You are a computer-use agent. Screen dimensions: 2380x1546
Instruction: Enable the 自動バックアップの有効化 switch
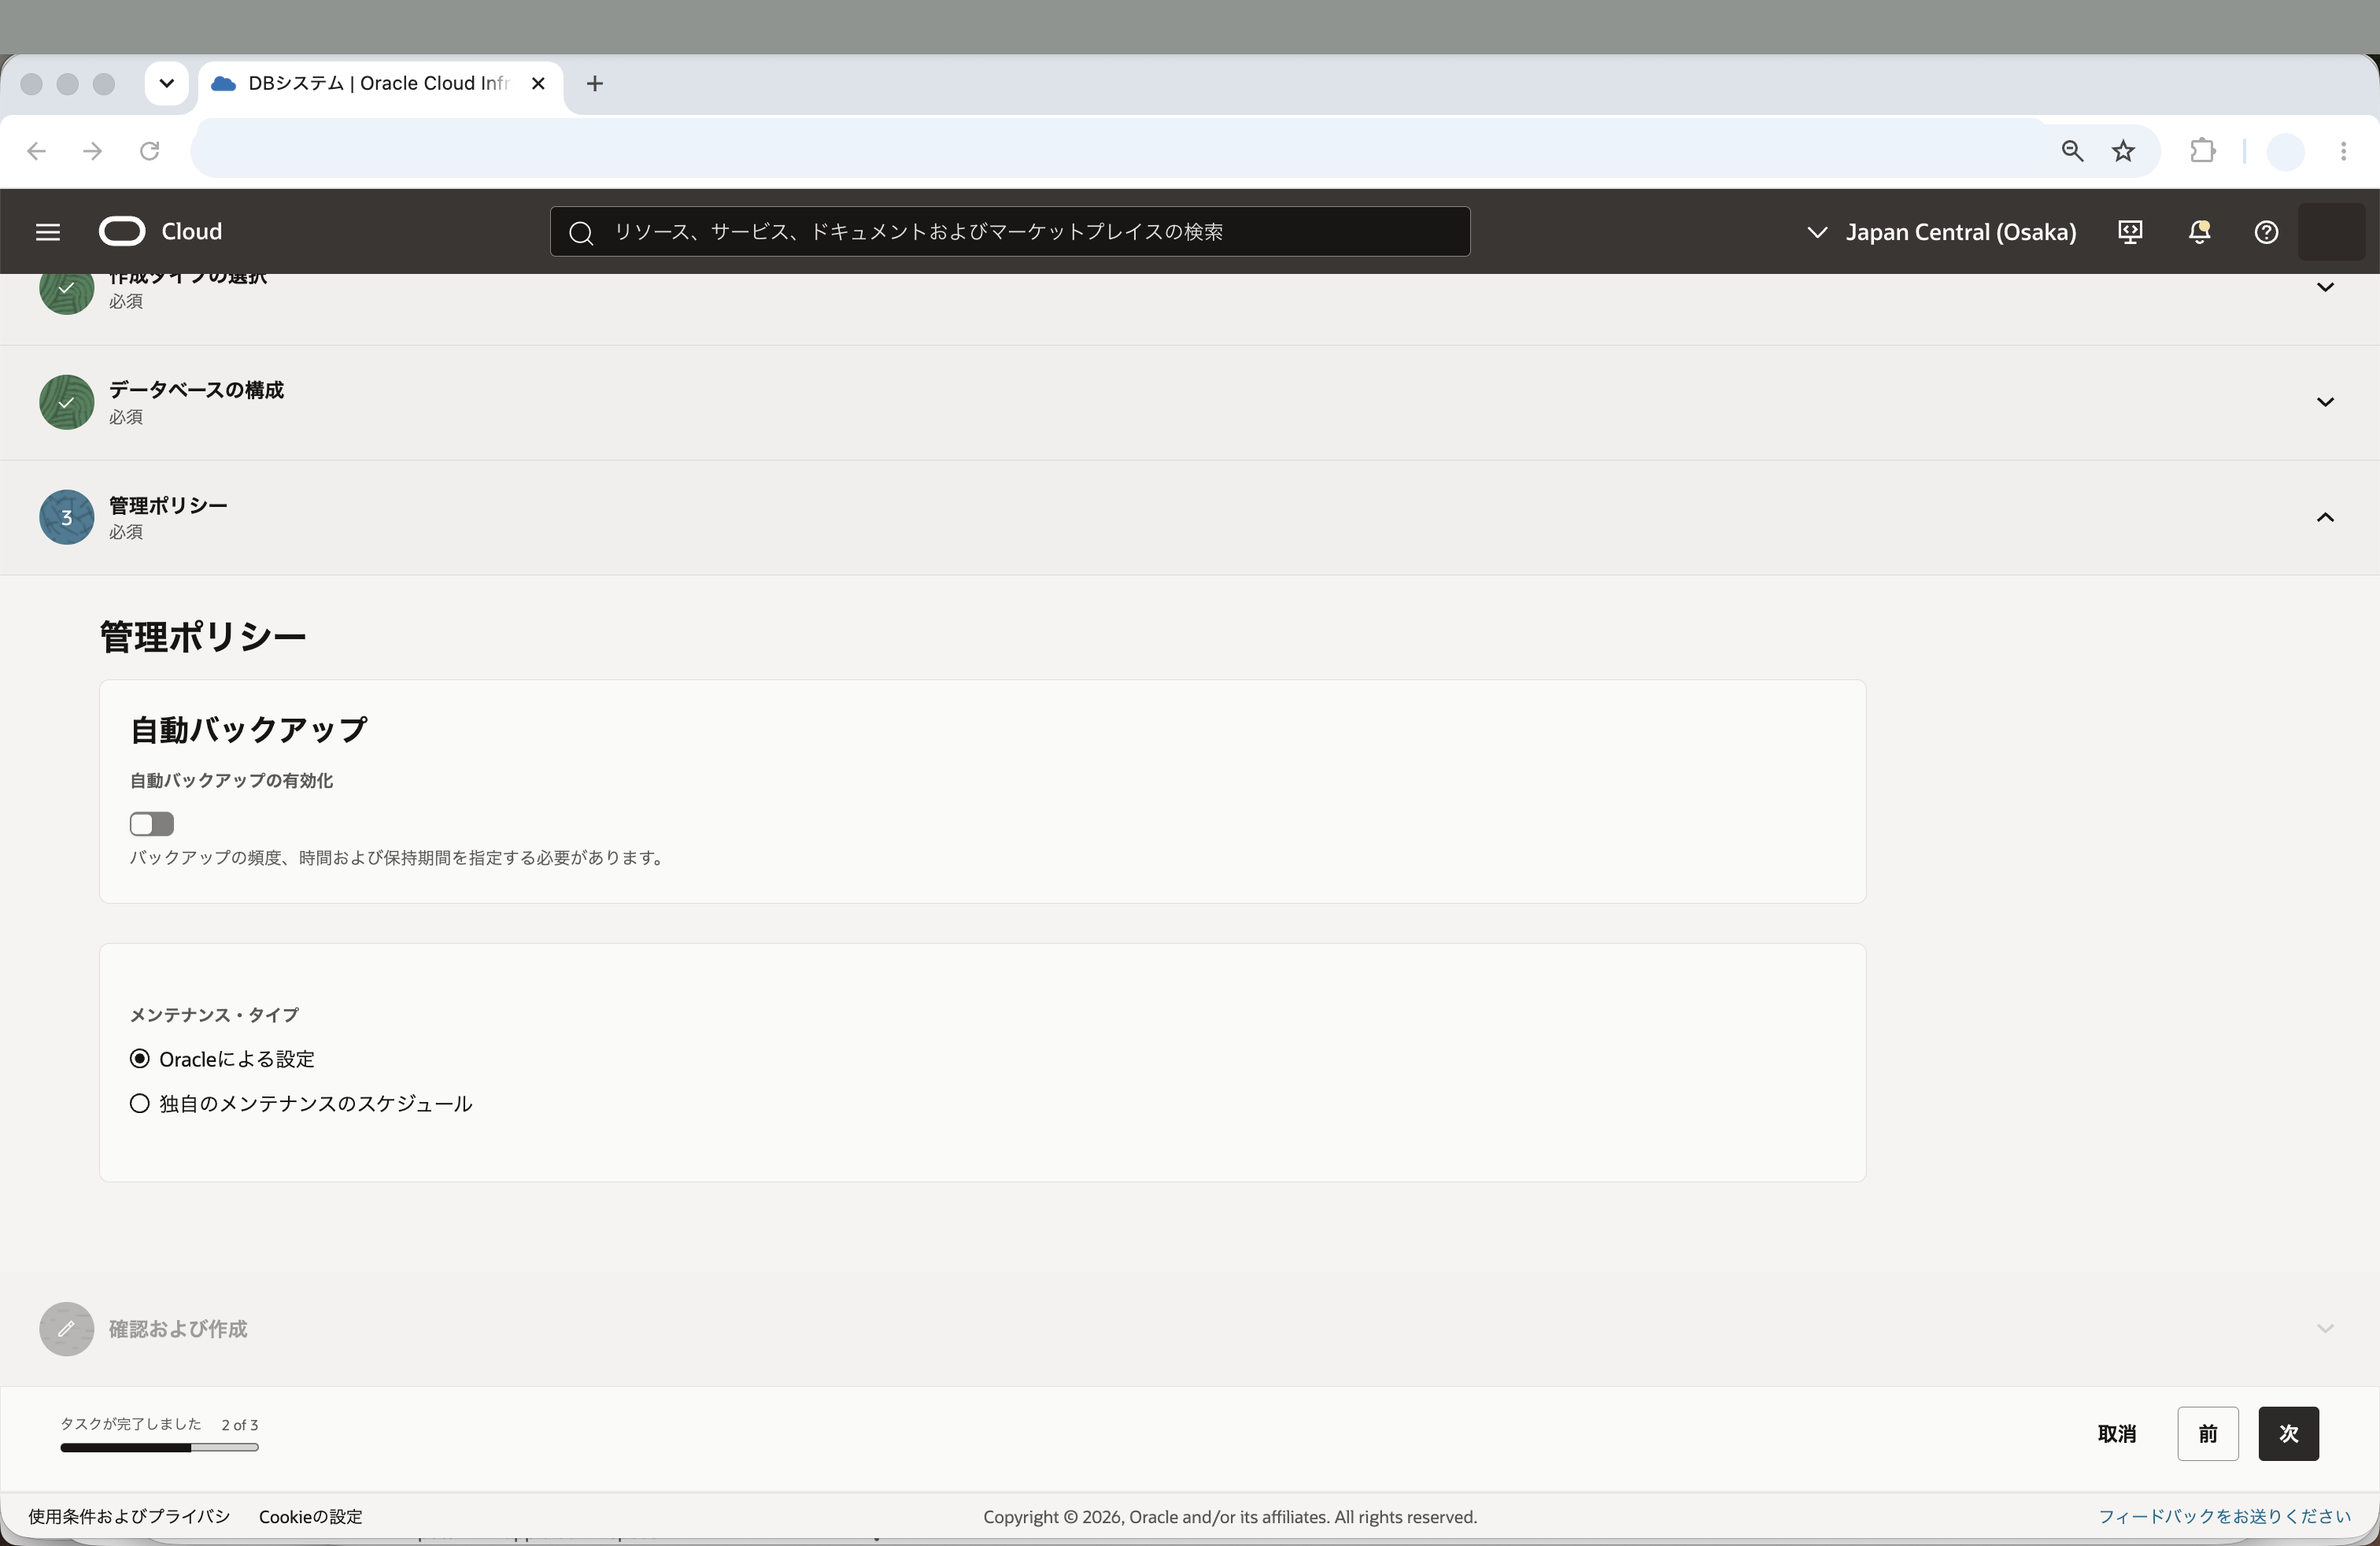pos(152,824)
